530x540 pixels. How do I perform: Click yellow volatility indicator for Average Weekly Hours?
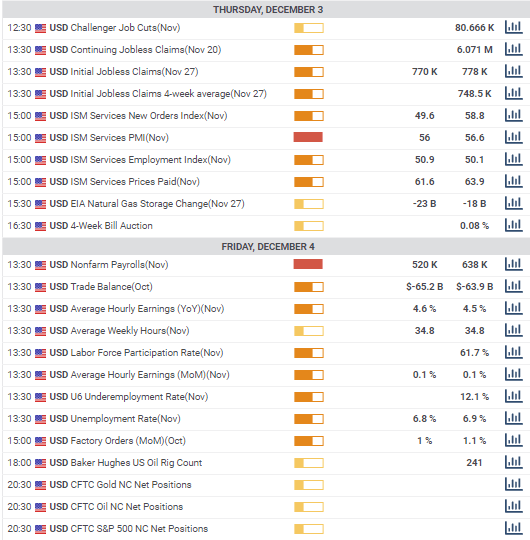coord(309,331)
